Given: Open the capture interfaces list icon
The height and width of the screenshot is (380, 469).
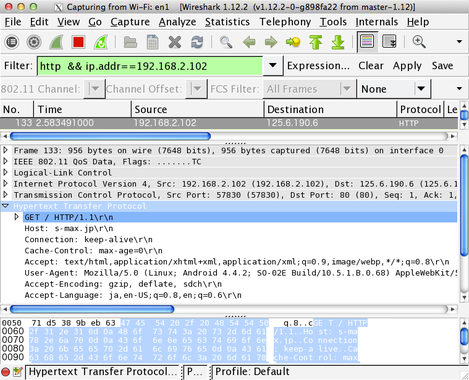Looking at the screenshot, I should (x=12, y=42).
